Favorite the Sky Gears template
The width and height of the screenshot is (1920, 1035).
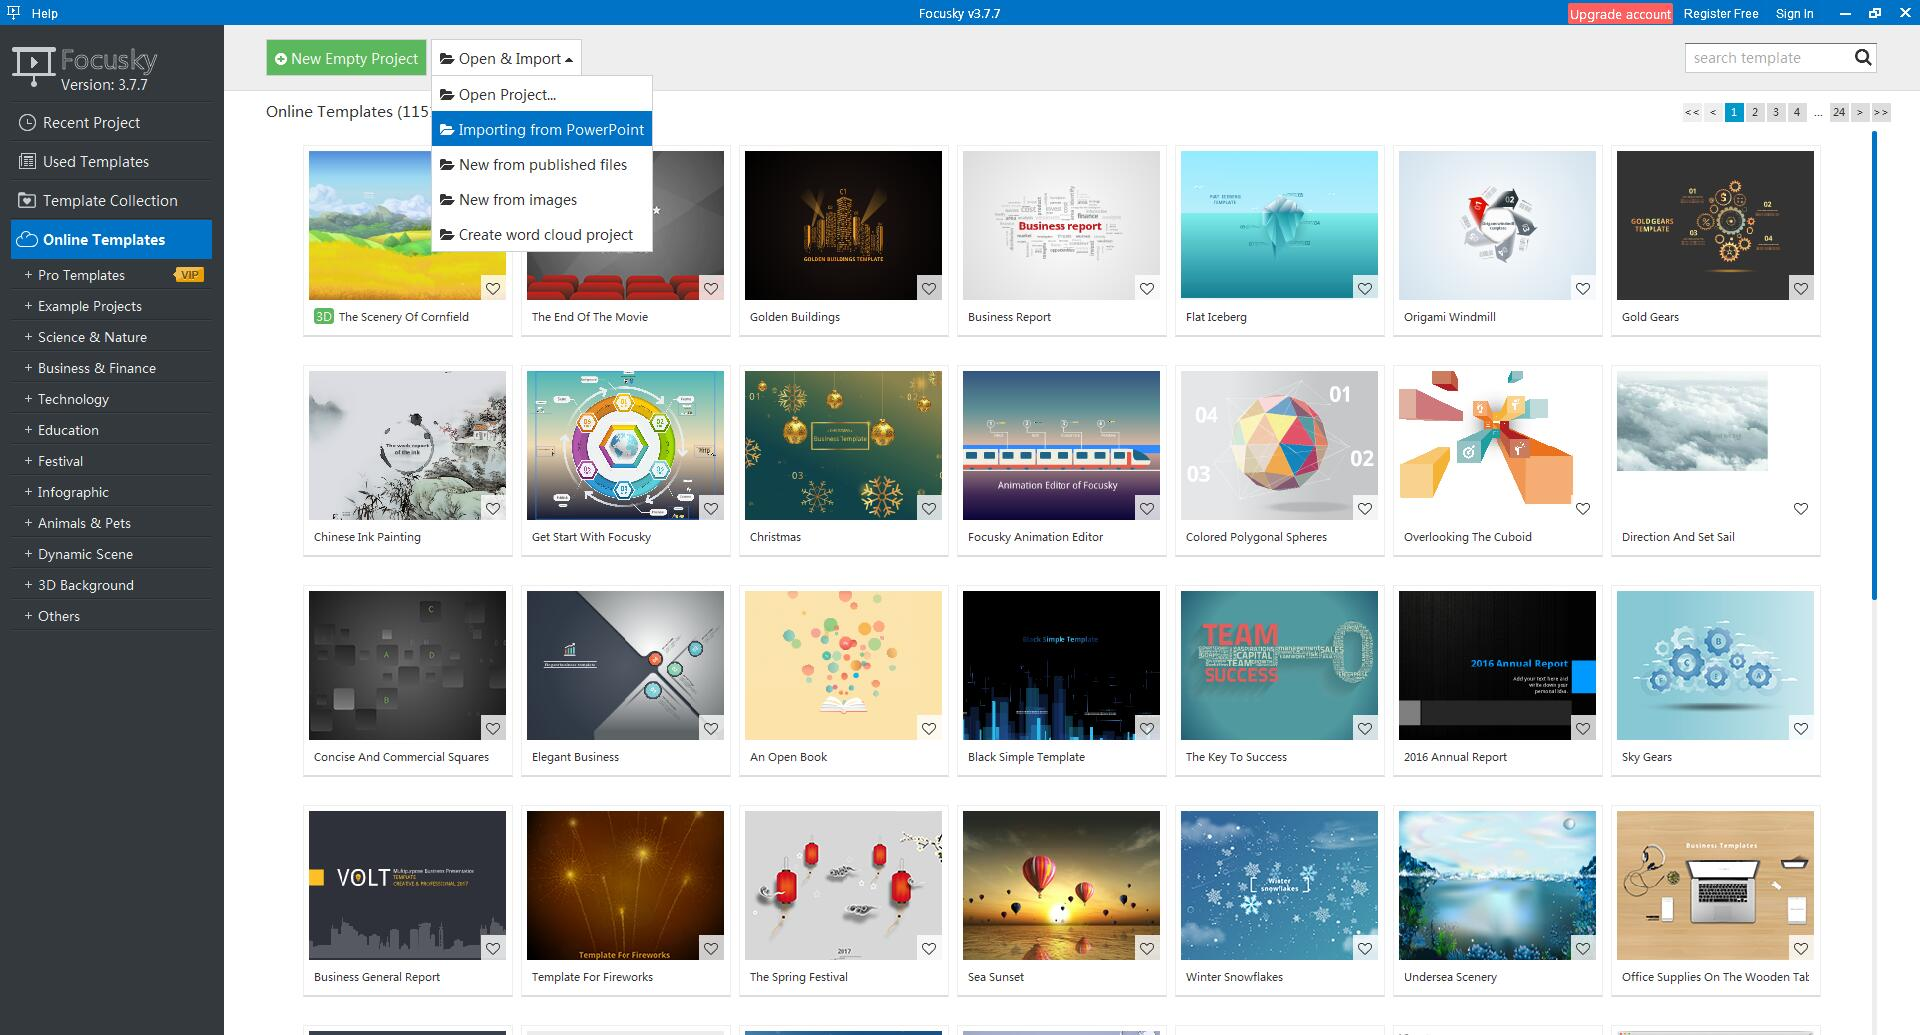(1801, 728)
